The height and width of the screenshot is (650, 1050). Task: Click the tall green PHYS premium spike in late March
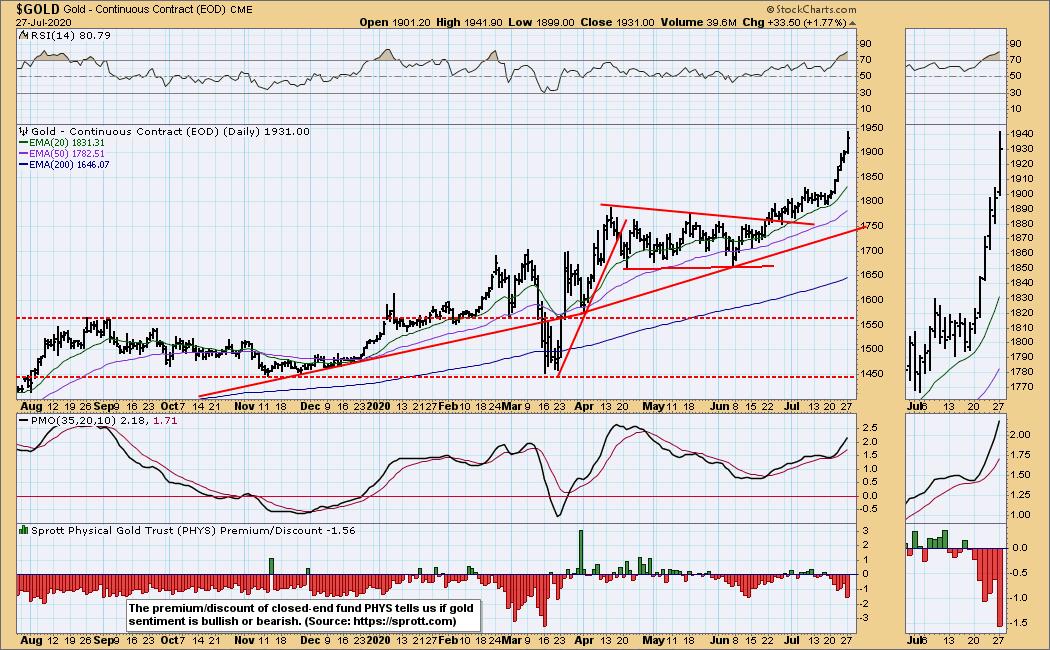click(581, 552)
